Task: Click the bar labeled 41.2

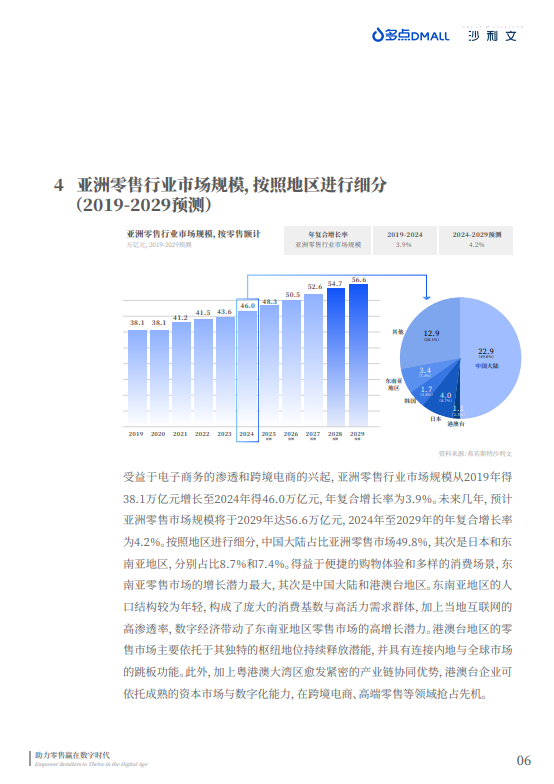Action: [x=181, y=374]
